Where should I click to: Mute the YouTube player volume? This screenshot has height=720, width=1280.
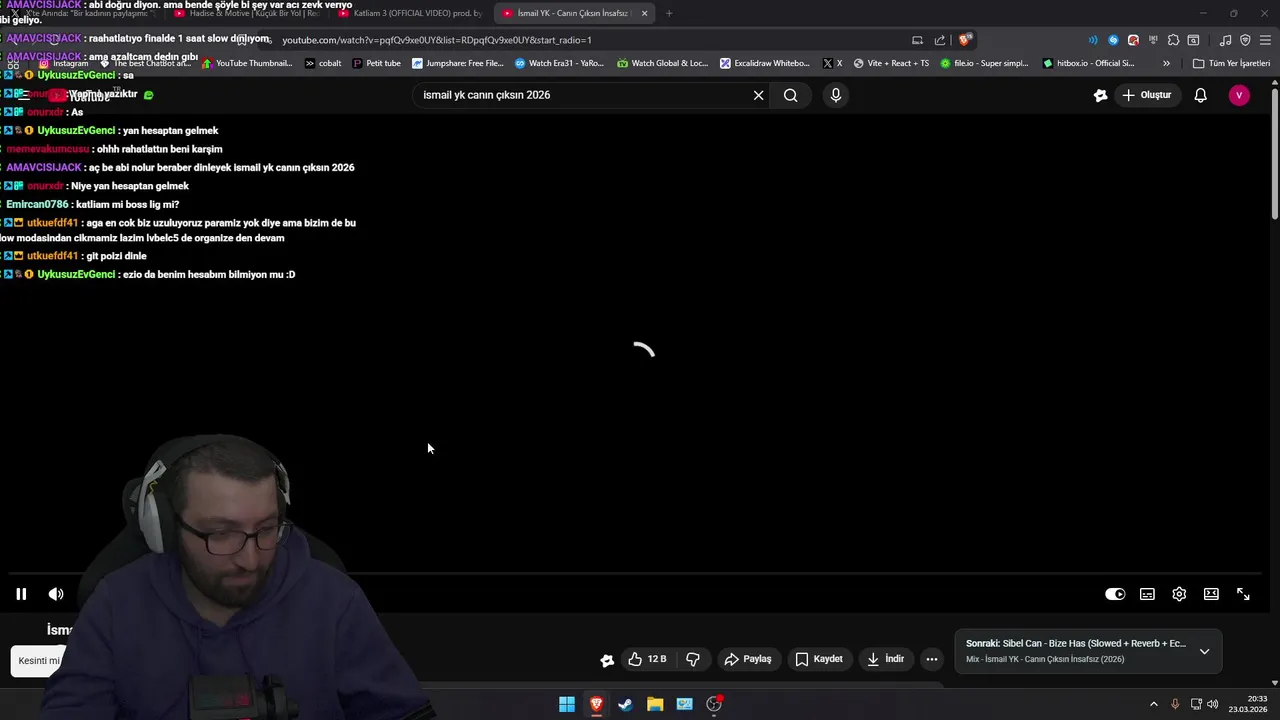click(x=56, y=594)
